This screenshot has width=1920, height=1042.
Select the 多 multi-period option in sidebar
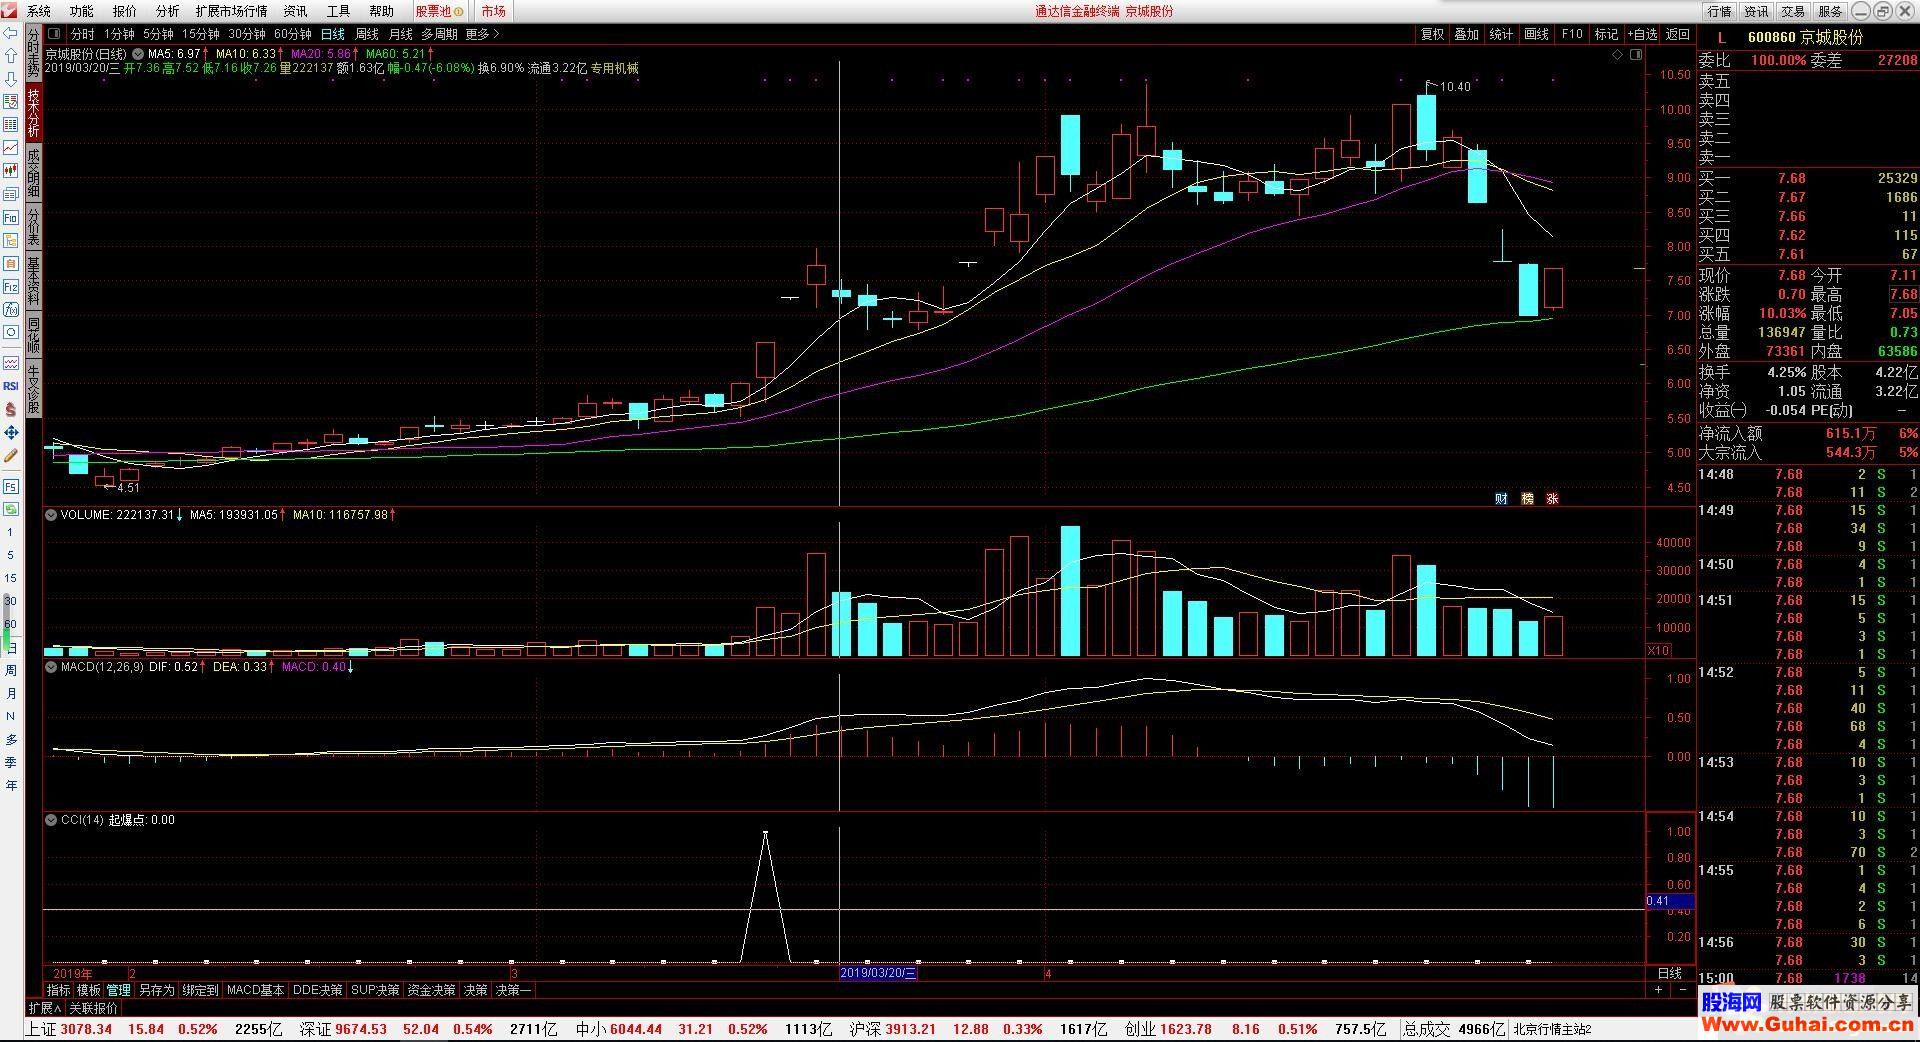(11, 739)
